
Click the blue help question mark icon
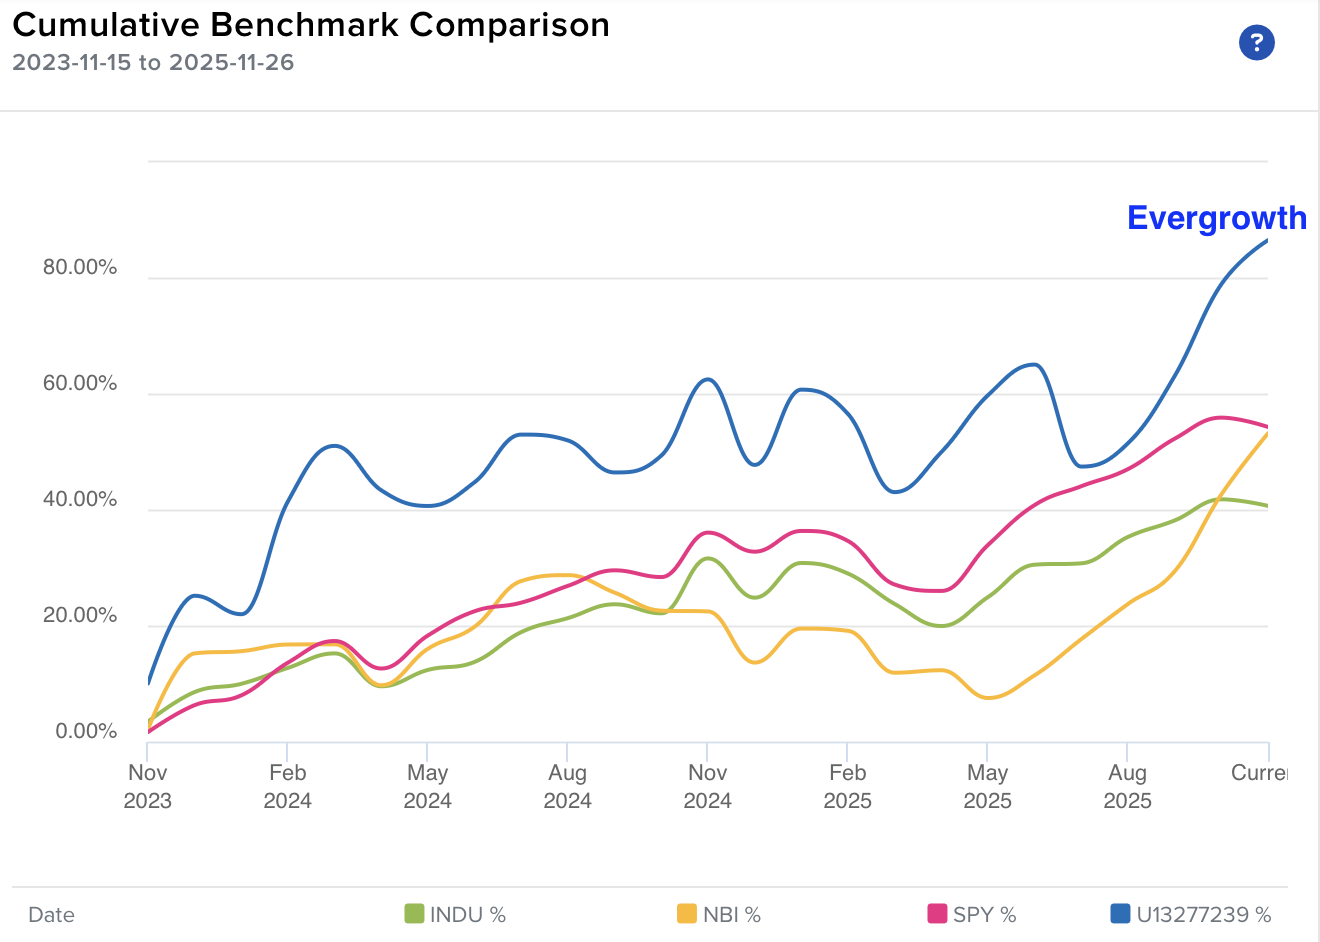tap(1256, 43)
